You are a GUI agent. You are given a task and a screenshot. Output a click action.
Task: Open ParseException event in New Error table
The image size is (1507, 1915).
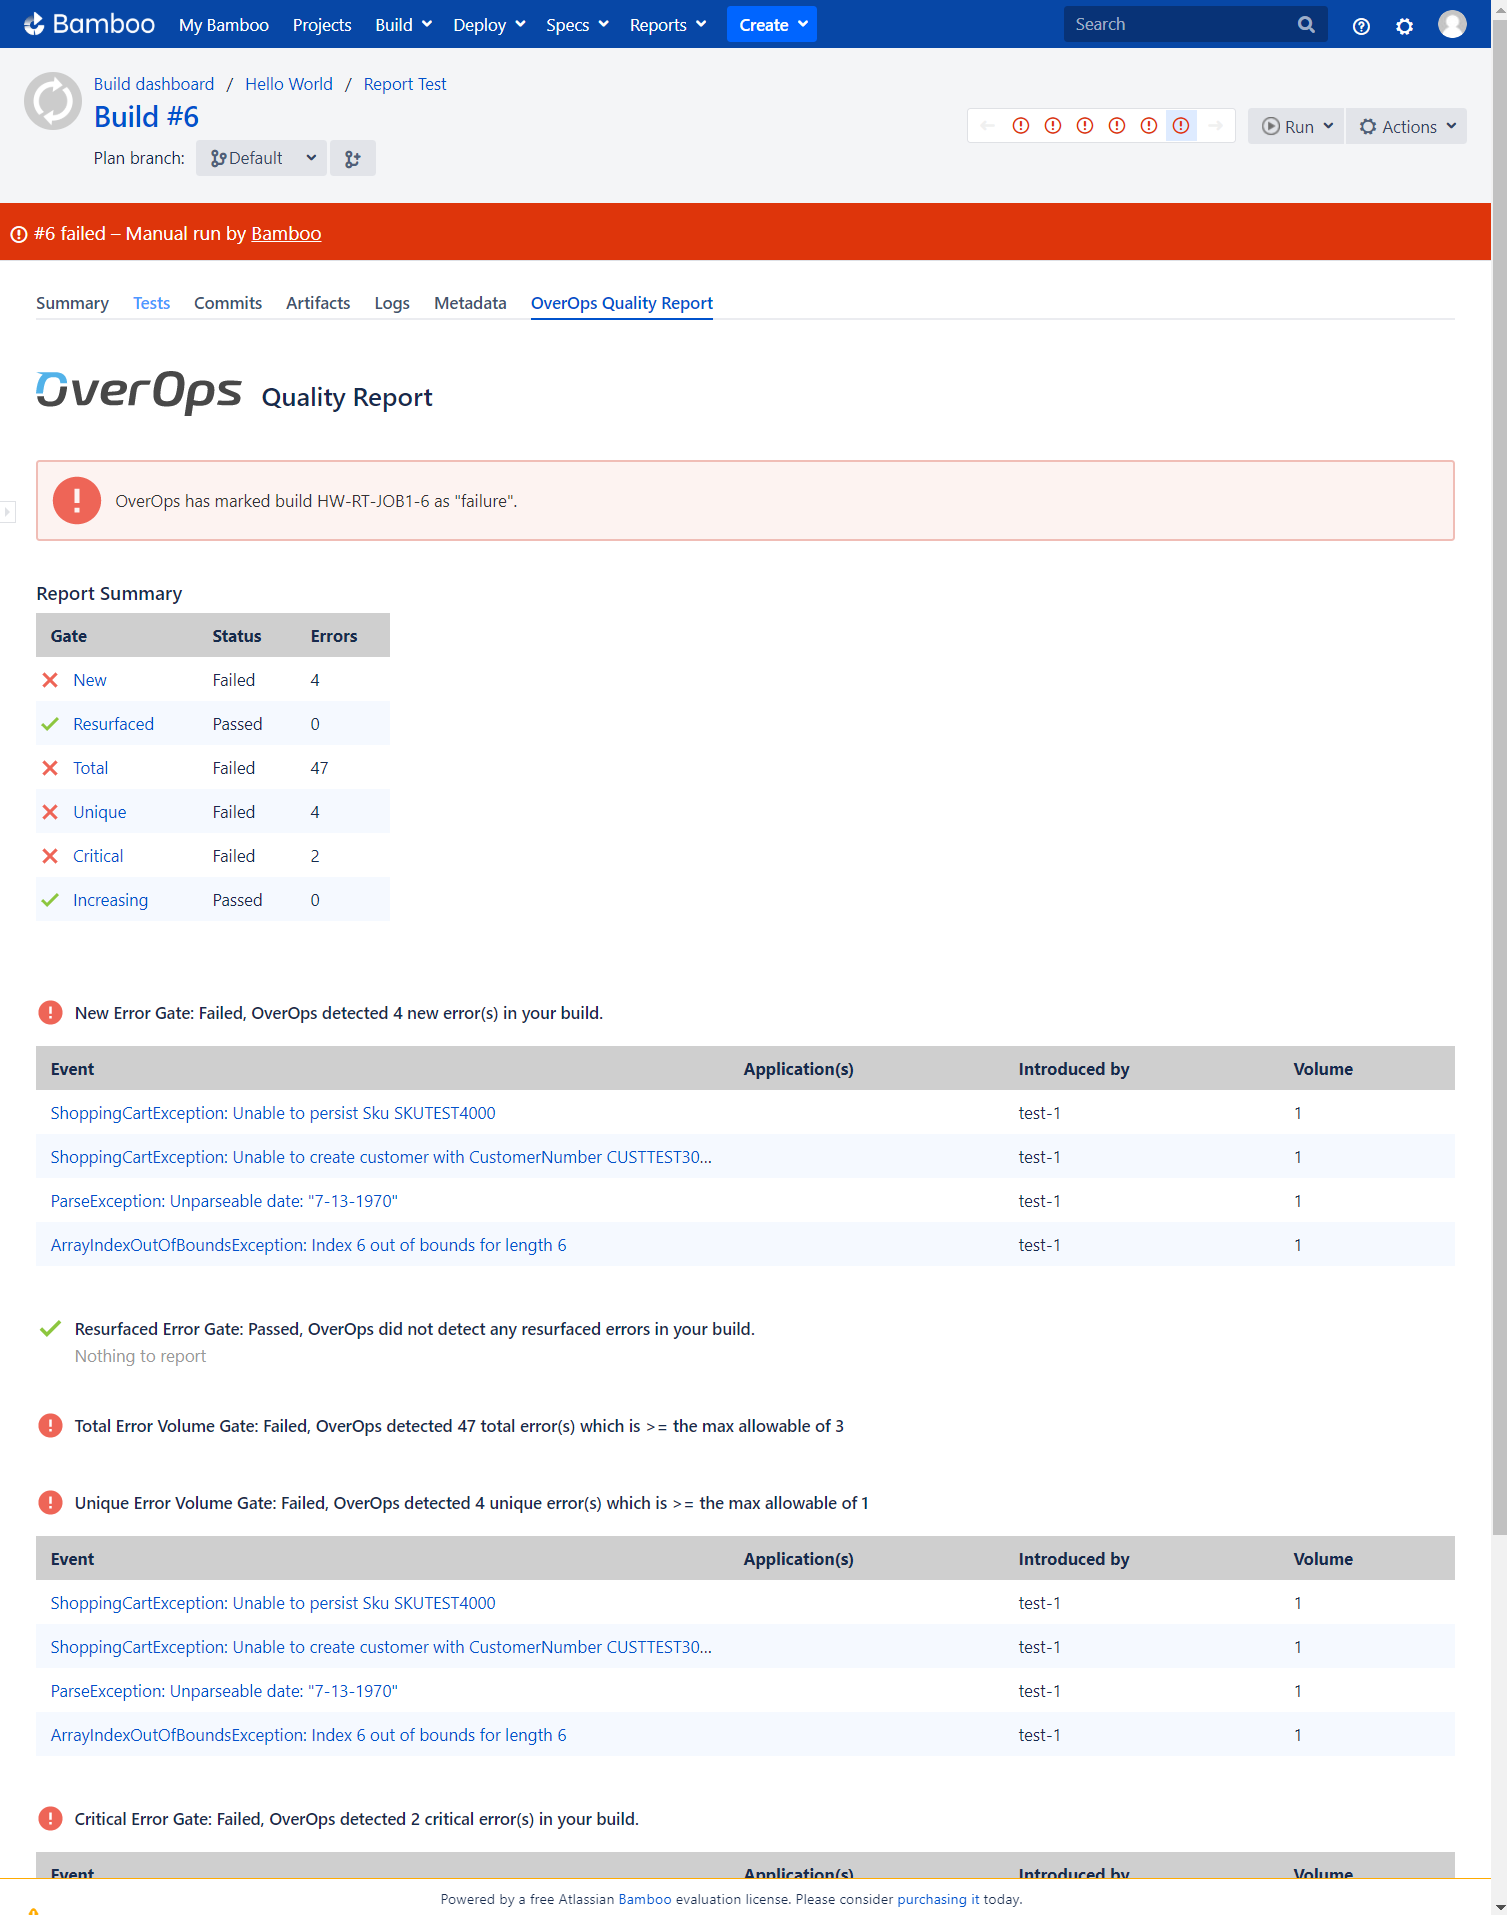point(224,1201)
